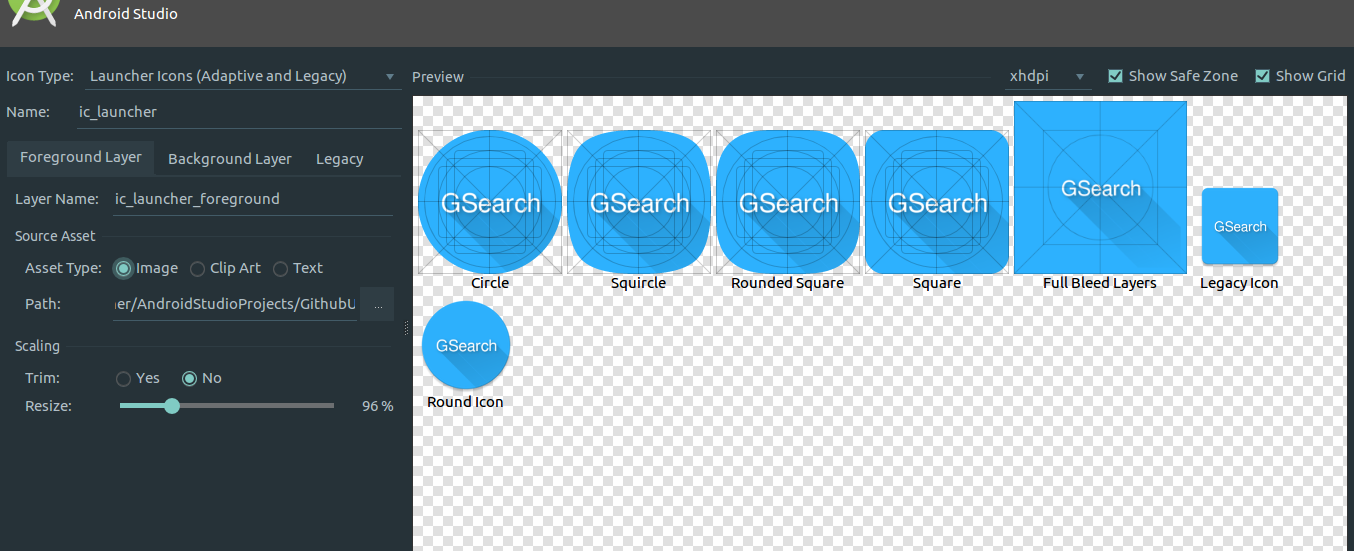Image resolution: width=1354 pixels, height=551 pixels.
Task: Switch to the Background Layer tab
Action: pos(230,159)
